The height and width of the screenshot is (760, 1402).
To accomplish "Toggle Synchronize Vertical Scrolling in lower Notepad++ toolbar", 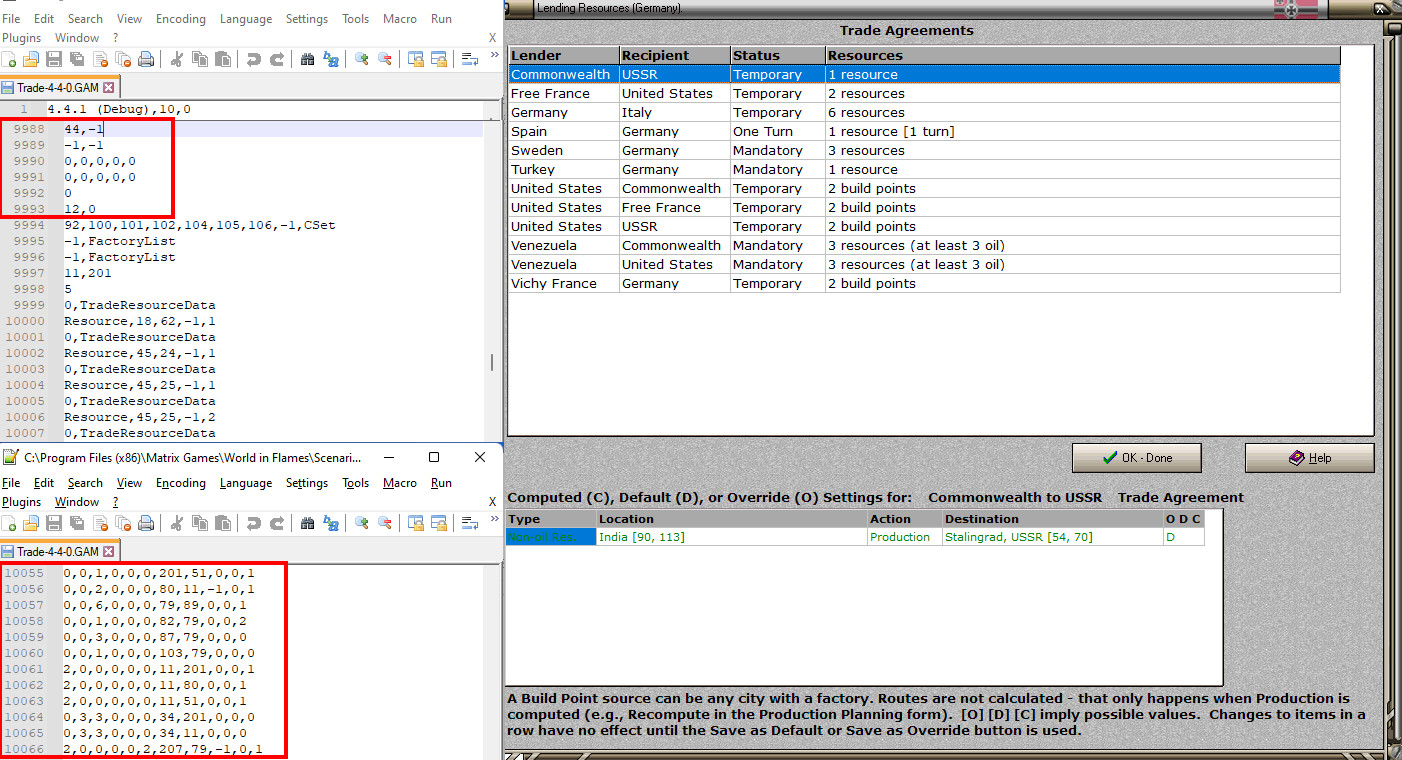I will click(x=415, y=523).
